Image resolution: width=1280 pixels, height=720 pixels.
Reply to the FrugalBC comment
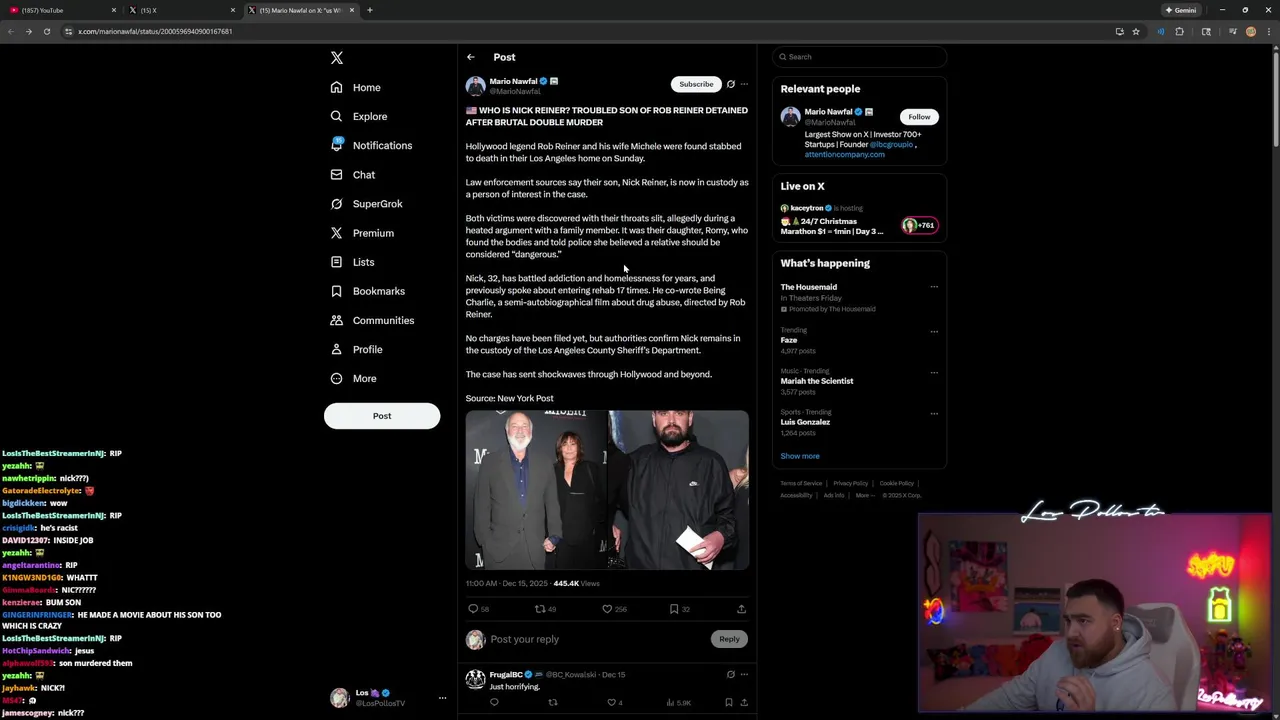pos(494,702)
